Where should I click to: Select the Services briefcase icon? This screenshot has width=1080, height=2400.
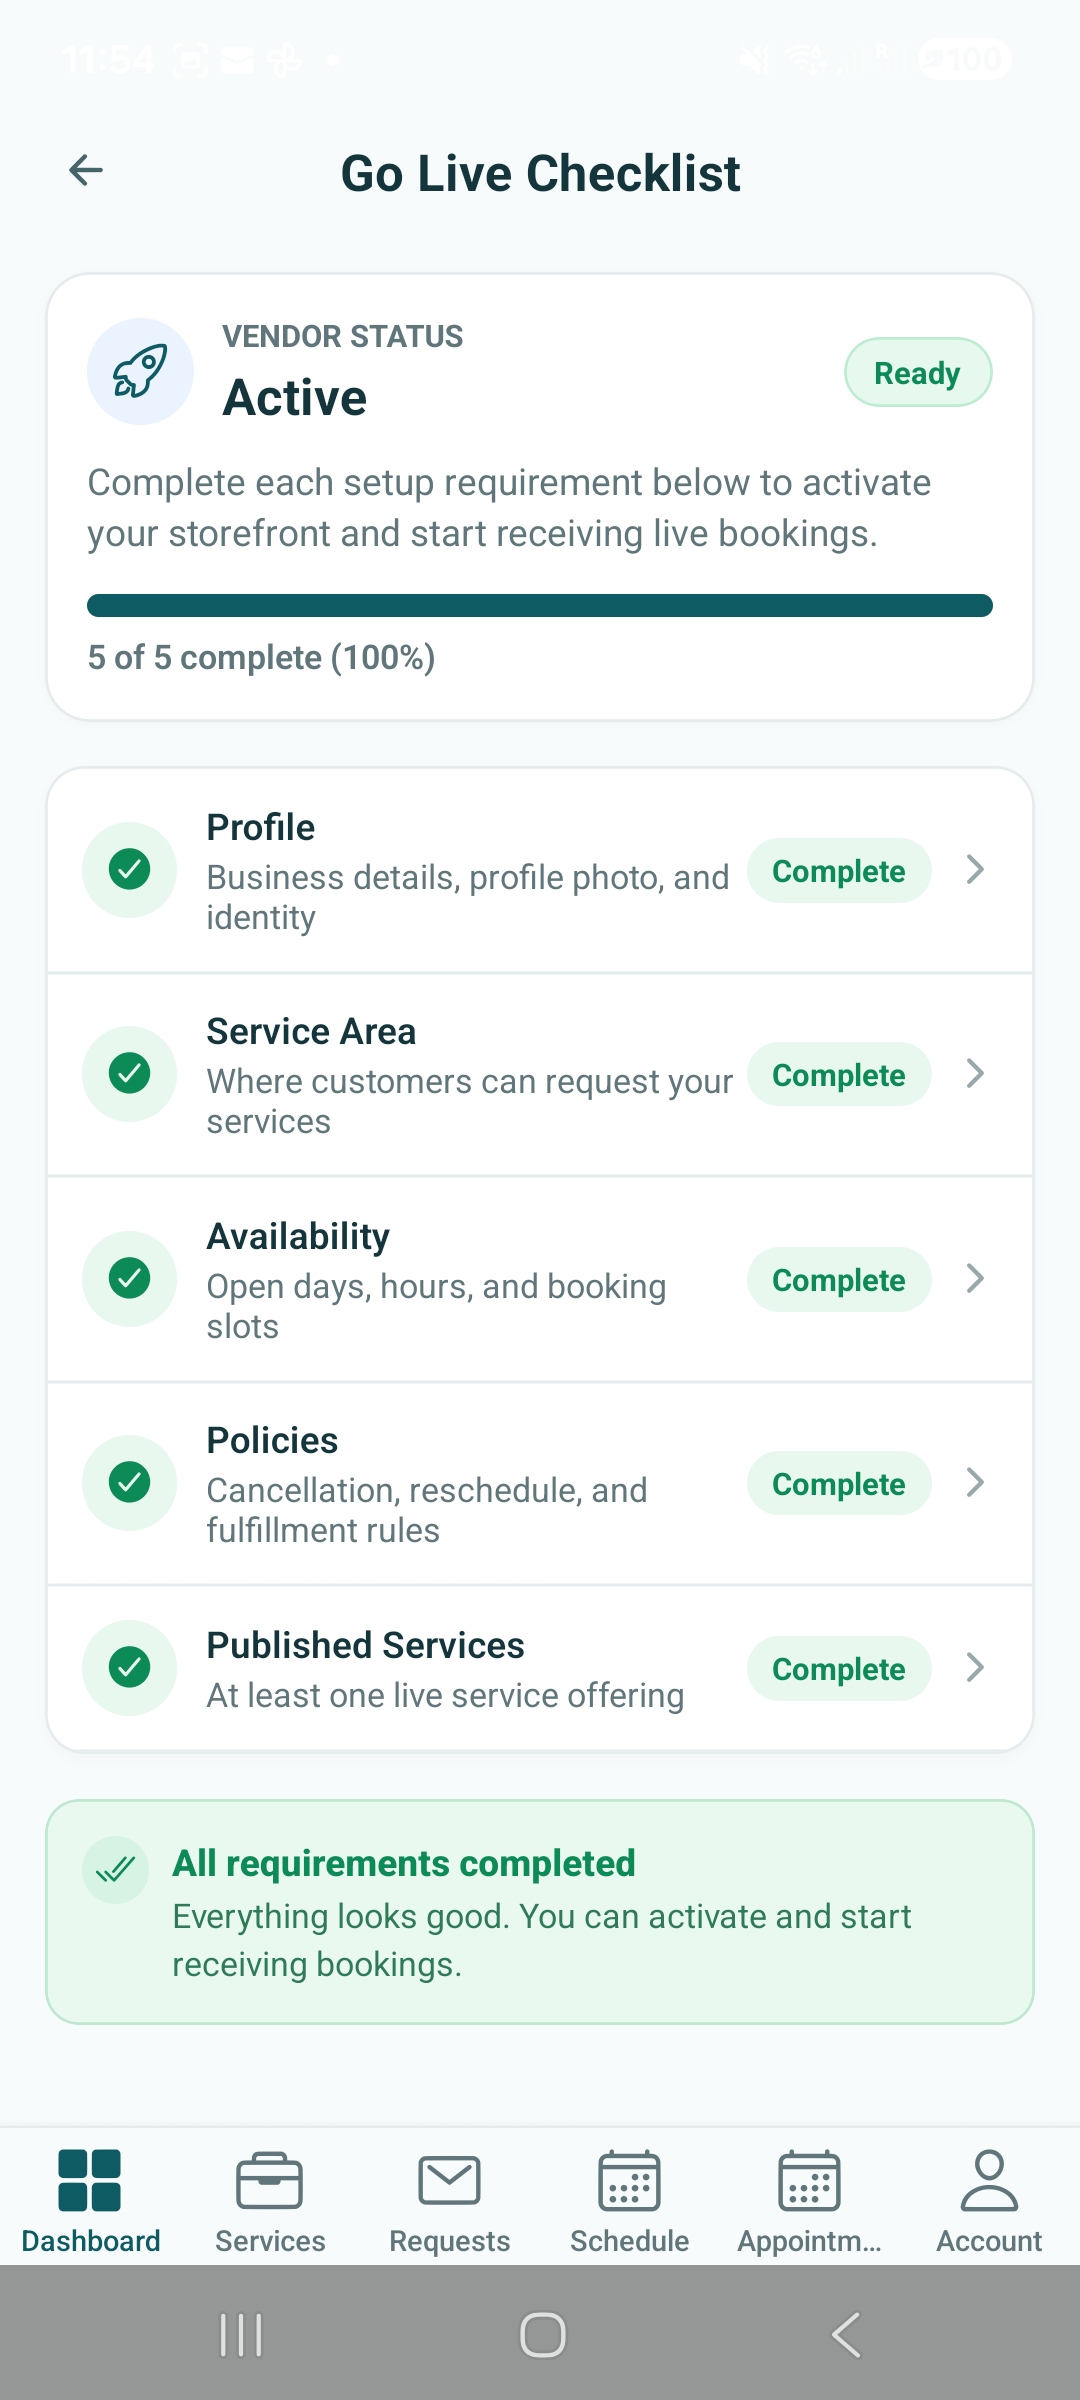coord(269,2180)
